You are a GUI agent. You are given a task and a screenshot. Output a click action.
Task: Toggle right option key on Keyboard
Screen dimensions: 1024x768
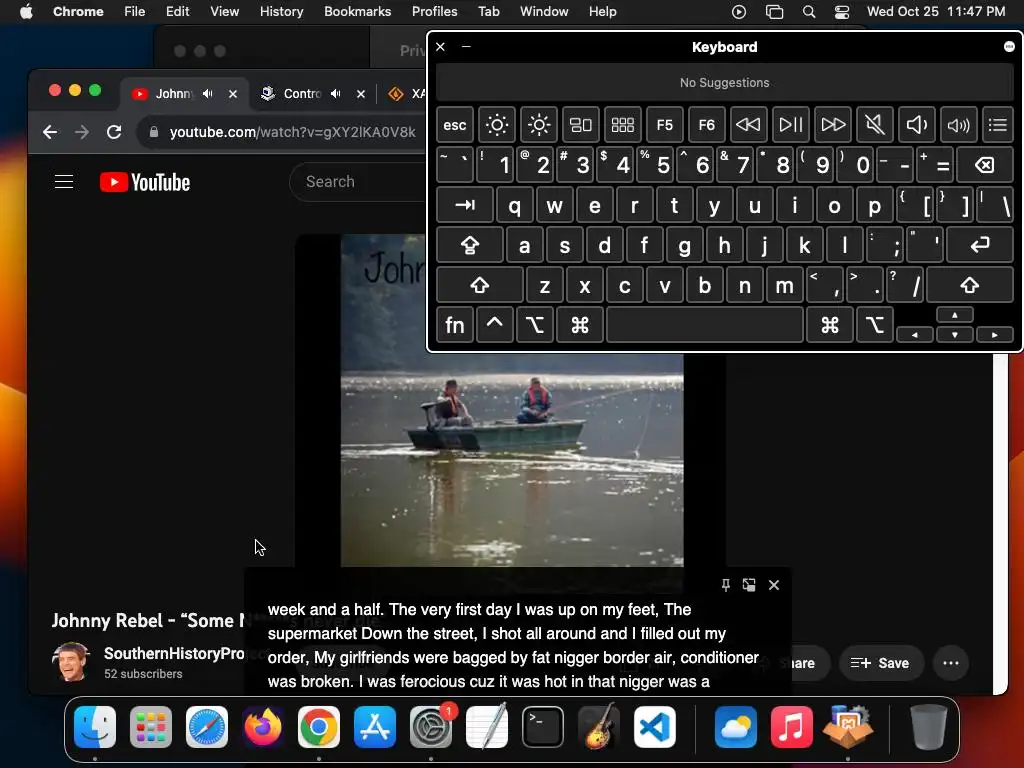874,325
